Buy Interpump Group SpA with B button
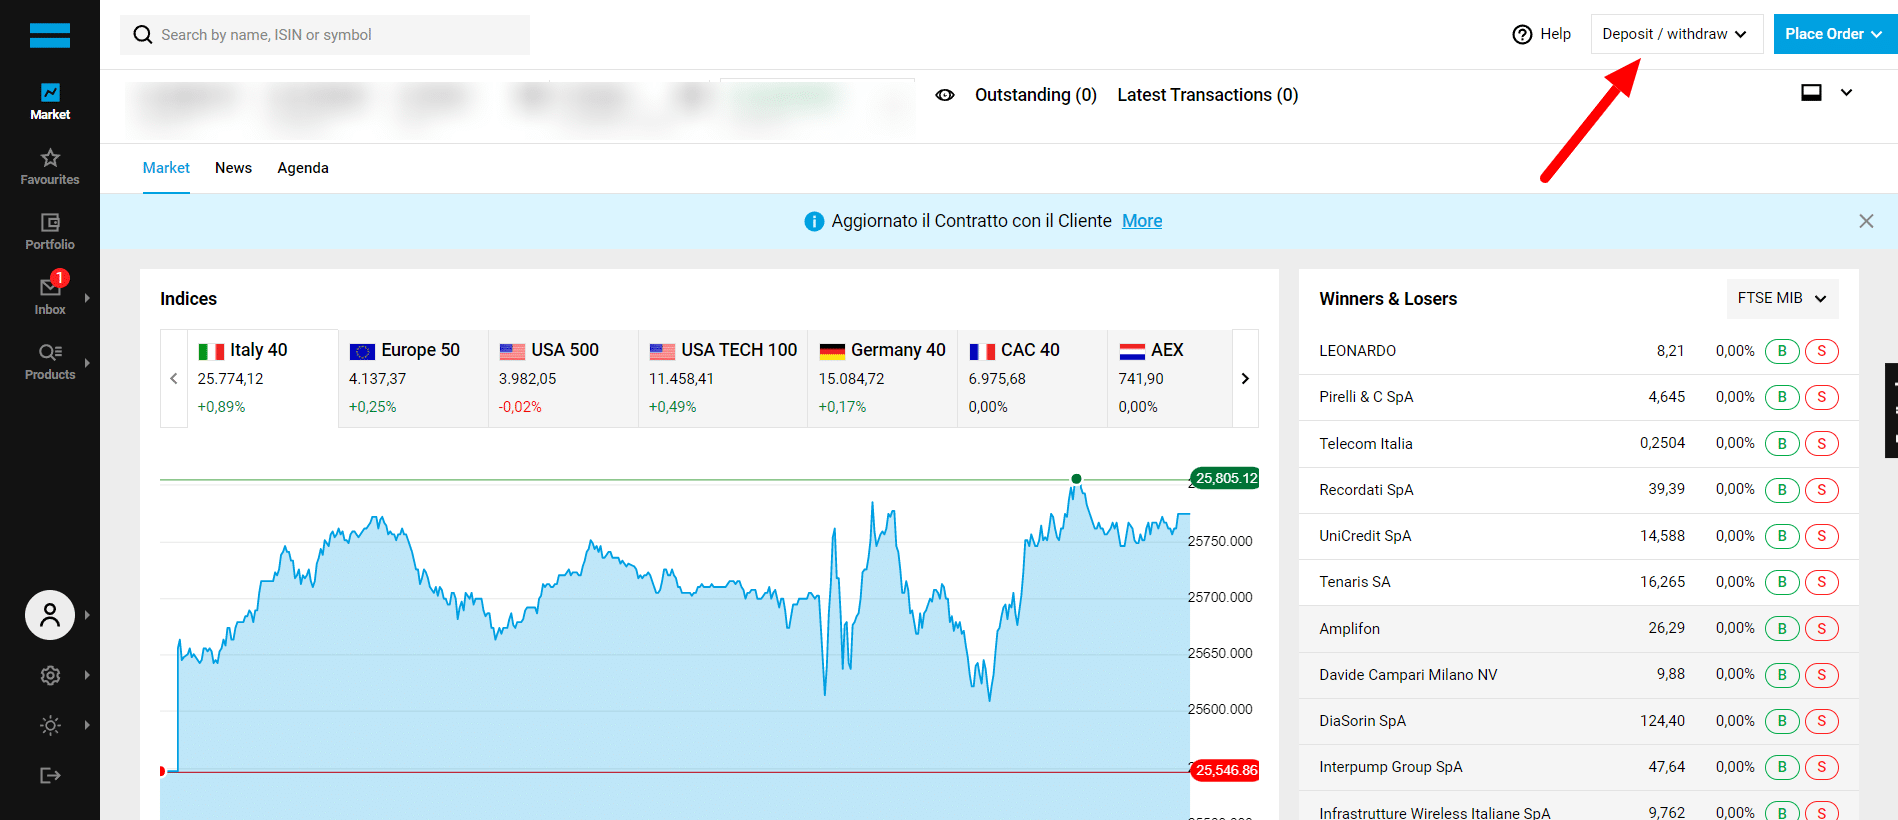 (x=1782, y=767)
